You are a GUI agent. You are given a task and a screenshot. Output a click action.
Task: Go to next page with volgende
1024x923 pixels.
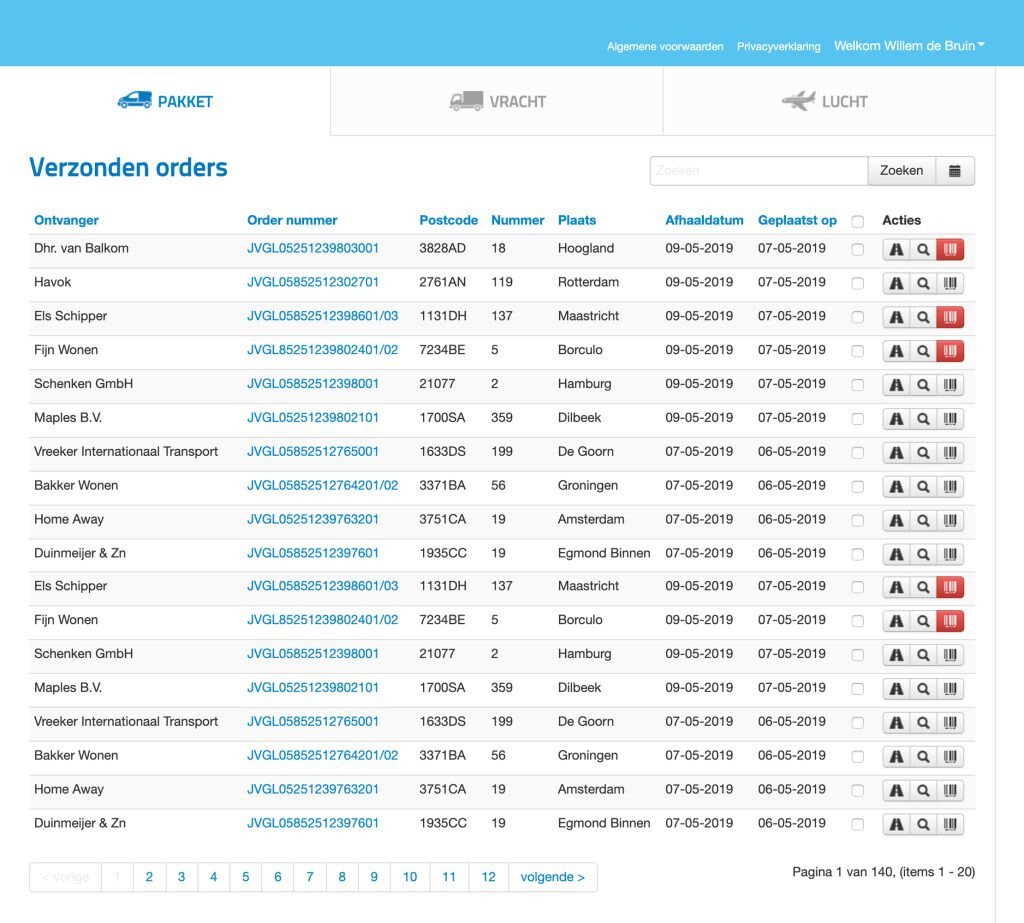click(553, 877)
